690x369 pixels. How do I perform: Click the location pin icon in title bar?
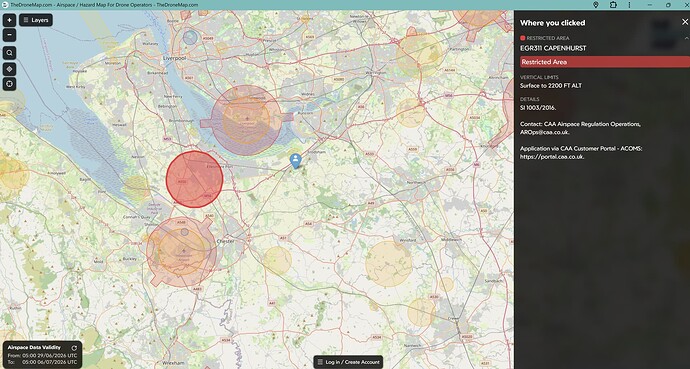[x=595, y=5]
